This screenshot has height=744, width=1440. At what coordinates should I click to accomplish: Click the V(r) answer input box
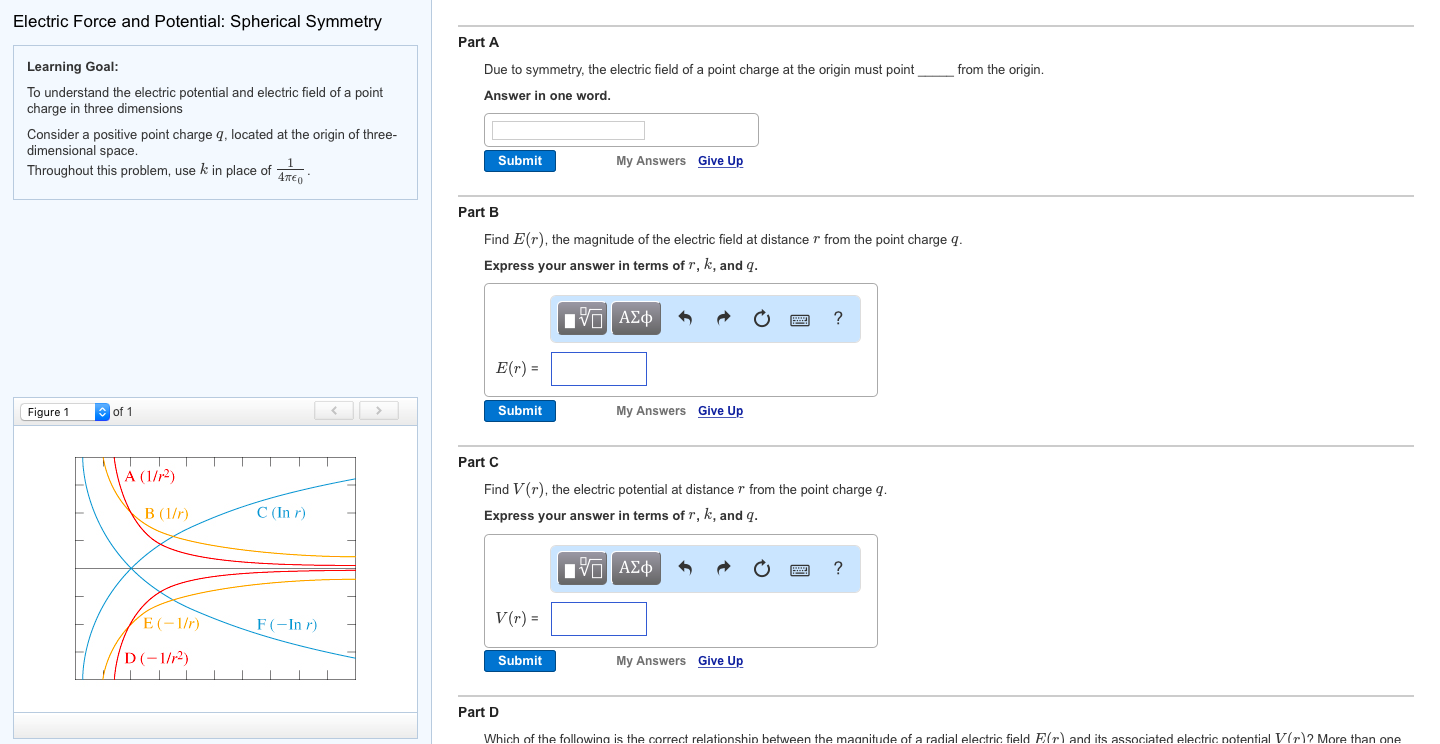click(x=599, y=619)
